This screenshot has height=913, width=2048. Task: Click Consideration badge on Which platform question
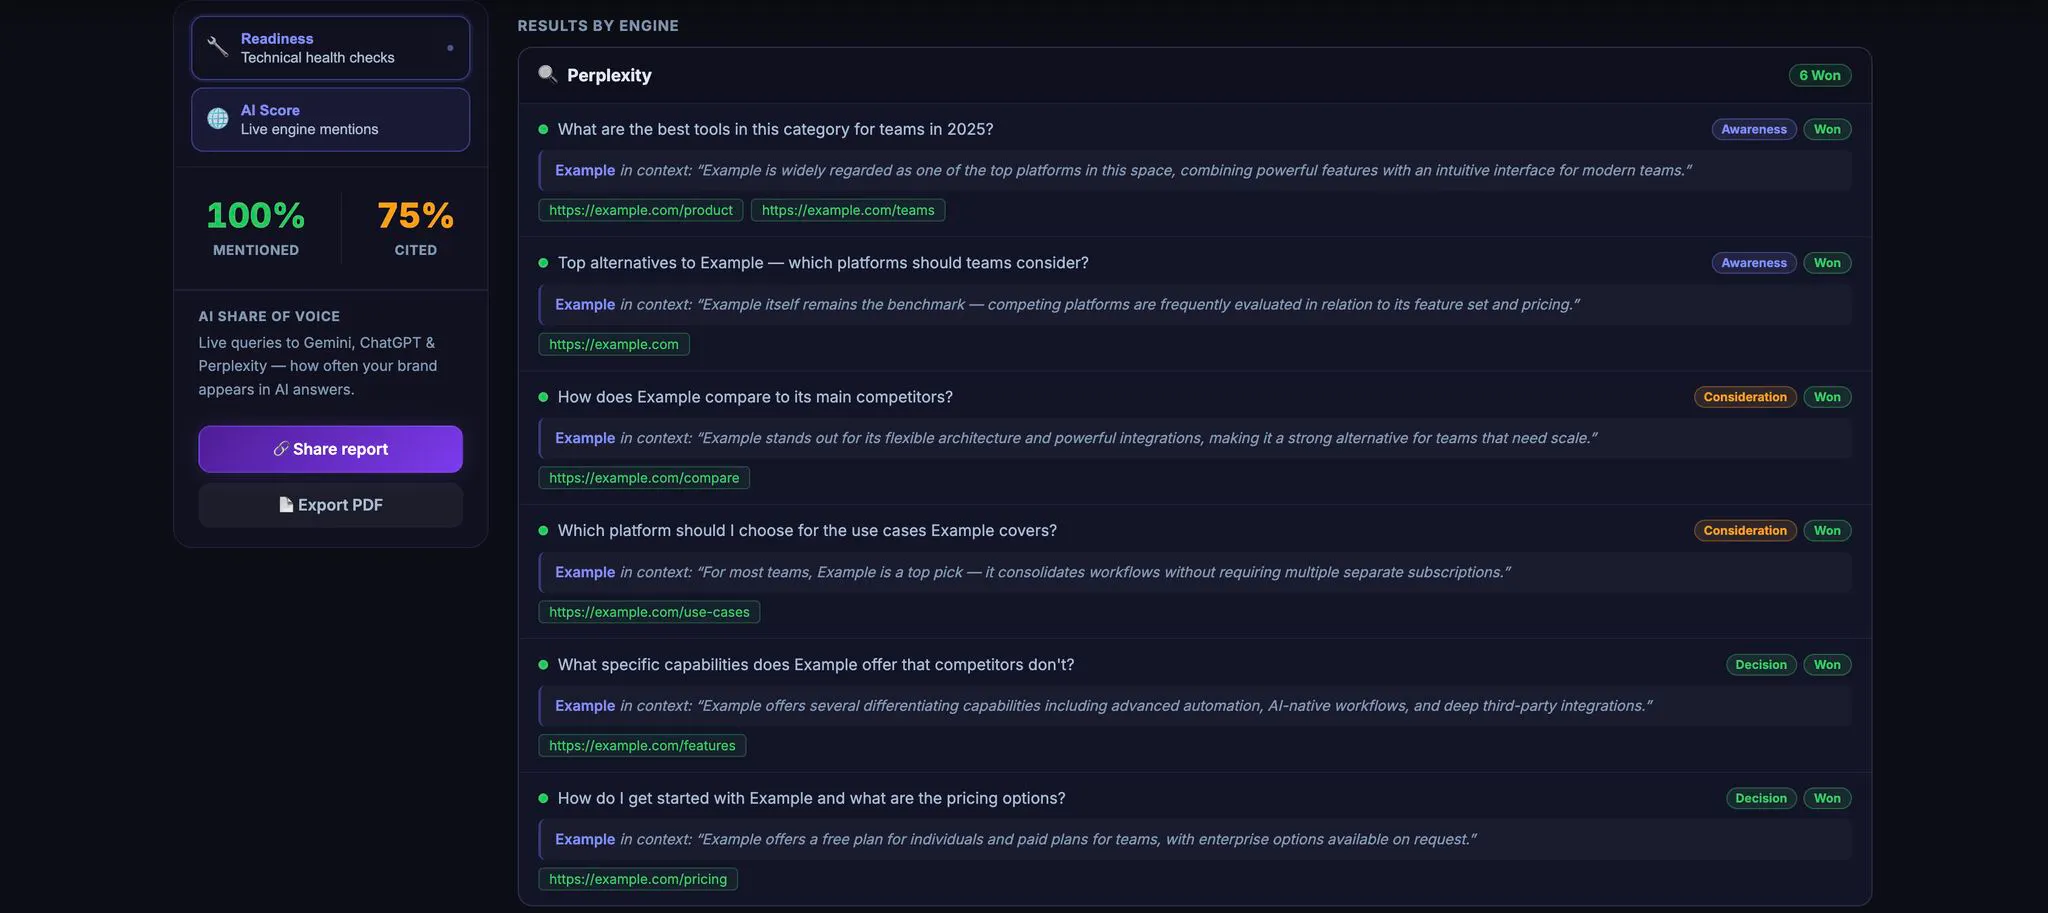(x=1745, y=530)
